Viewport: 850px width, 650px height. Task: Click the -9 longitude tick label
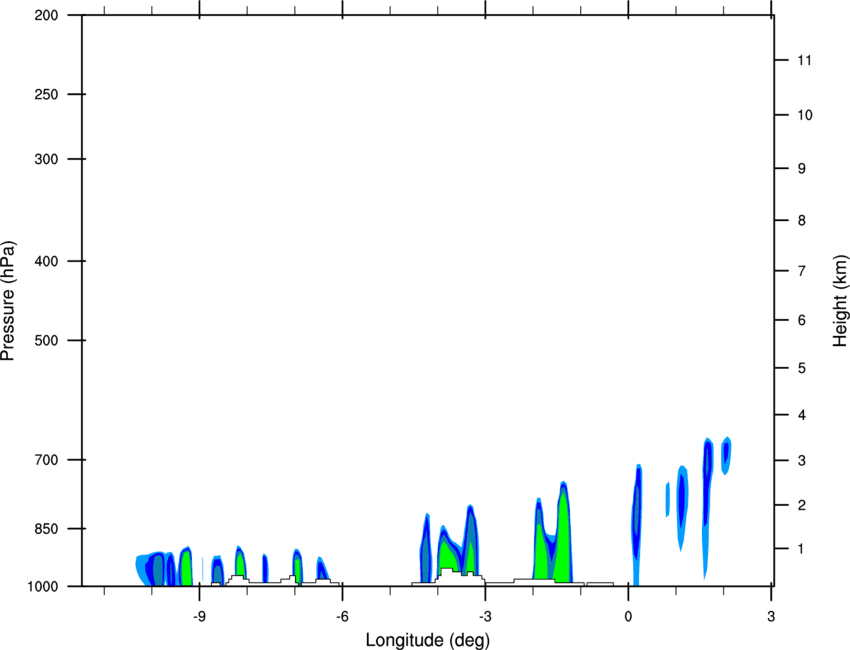(199, 616)
